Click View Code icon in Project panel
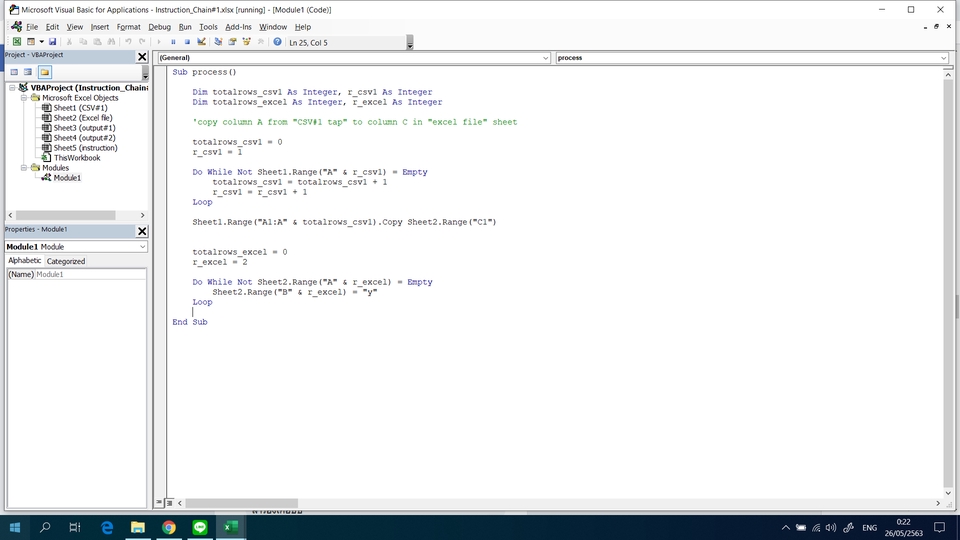The height and width of the screenshot is (540, 960). tap(14, 72)
